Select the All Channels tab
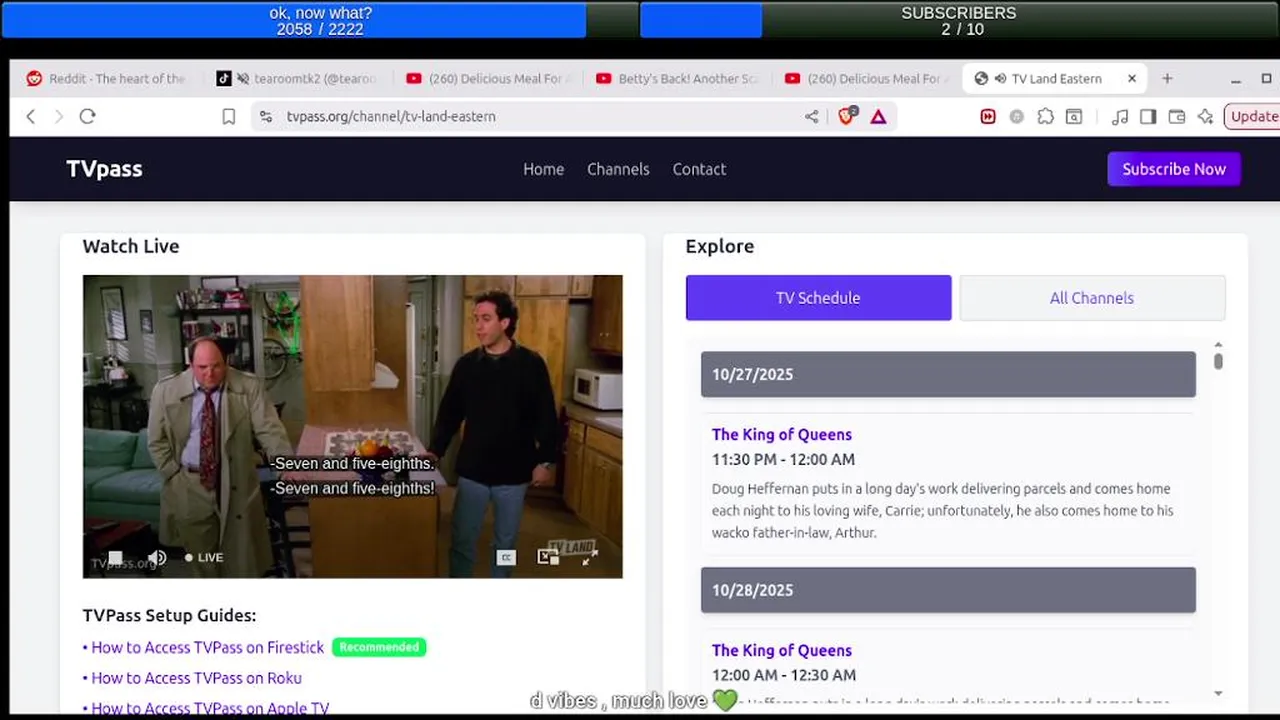Image resolution: width=1280 pixels, height=720 pixels. tap(1092, 298)
